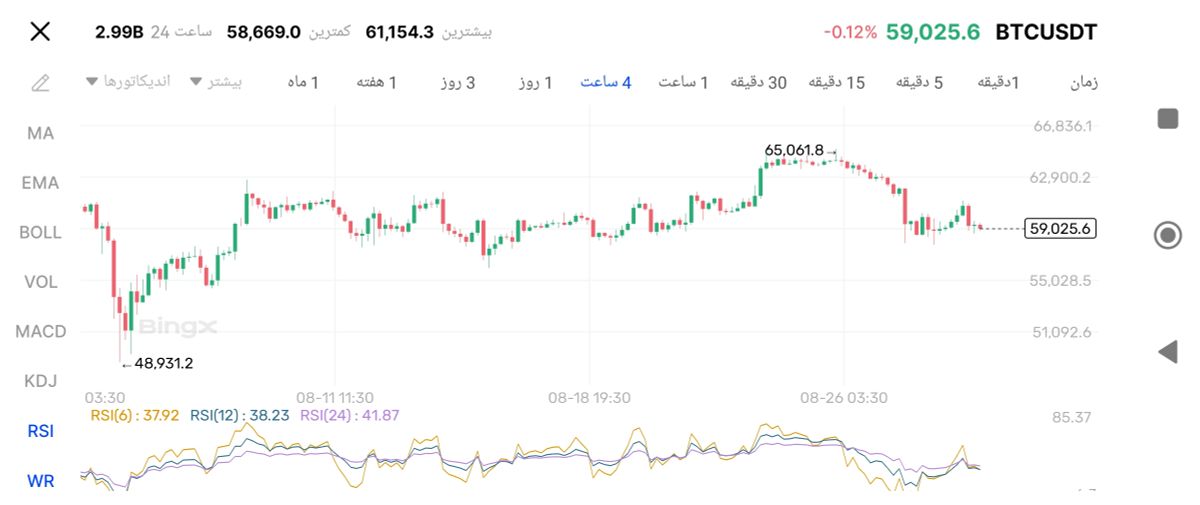Tap the pencil drawing tool icon

[x=40, y=83]
